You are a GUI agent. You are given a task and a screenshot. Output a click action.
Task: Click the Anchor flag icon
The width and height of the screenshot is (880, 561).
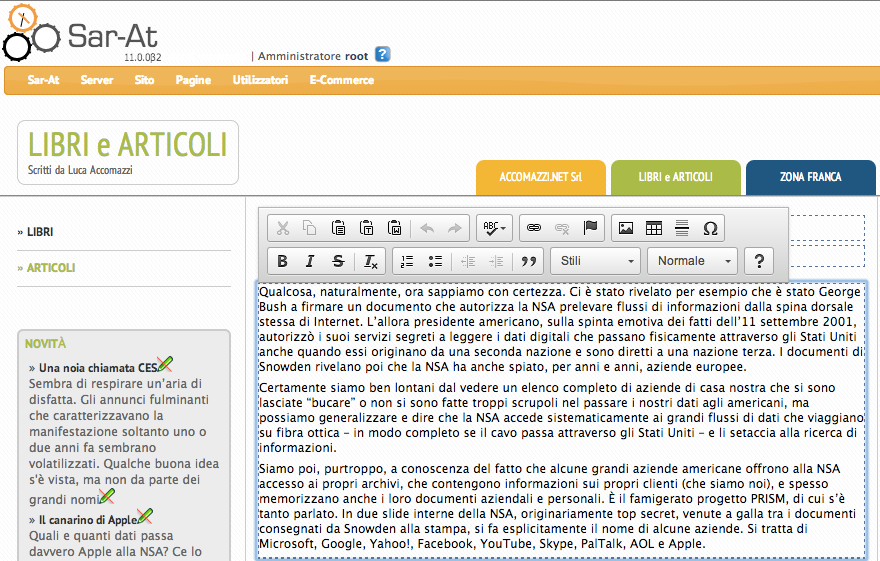pyautogui.click(x=590, y=228)
